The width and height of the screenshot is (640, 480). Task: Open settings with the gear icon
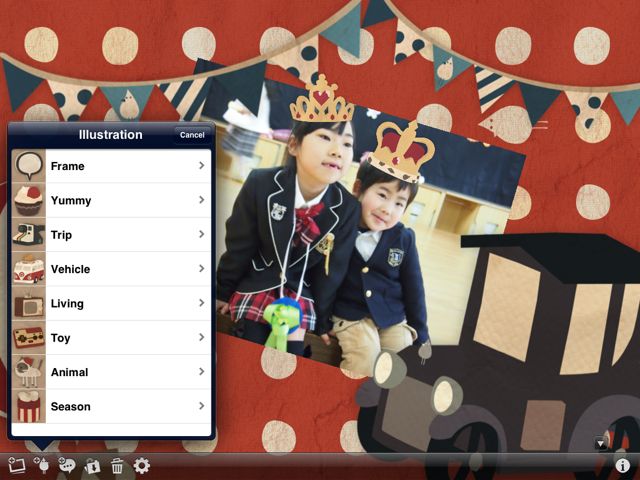tap(142, 466)
